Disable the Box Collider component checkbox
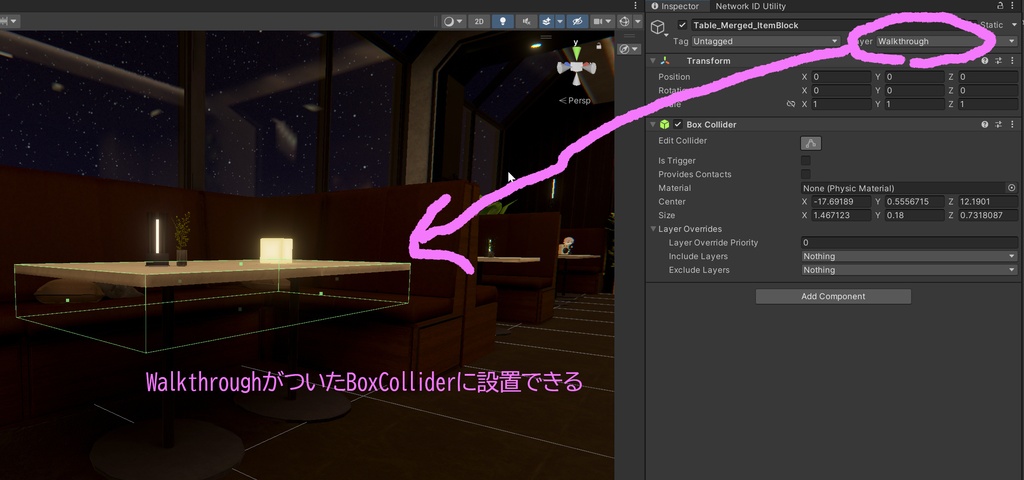 (x=678, y=124)
